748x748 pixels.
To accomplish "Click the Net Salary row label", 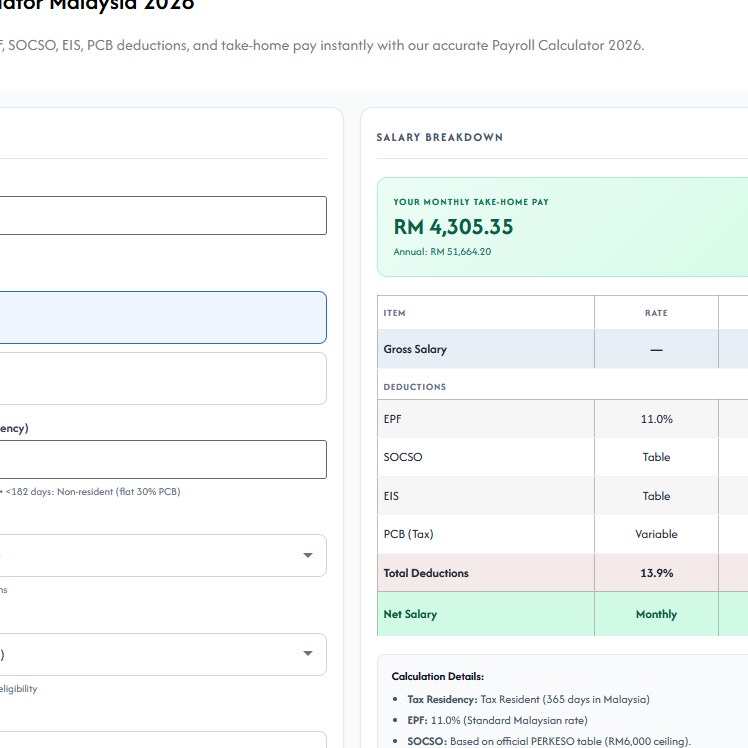I will pyautogui.click(x=410, y=614).
